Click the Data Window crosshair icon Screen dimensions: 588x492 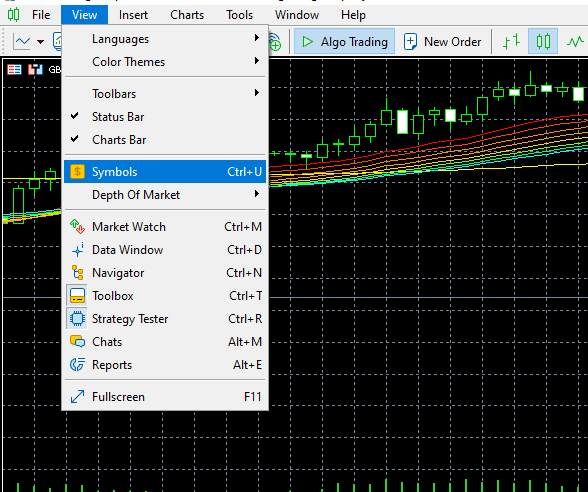pos(77,250)
